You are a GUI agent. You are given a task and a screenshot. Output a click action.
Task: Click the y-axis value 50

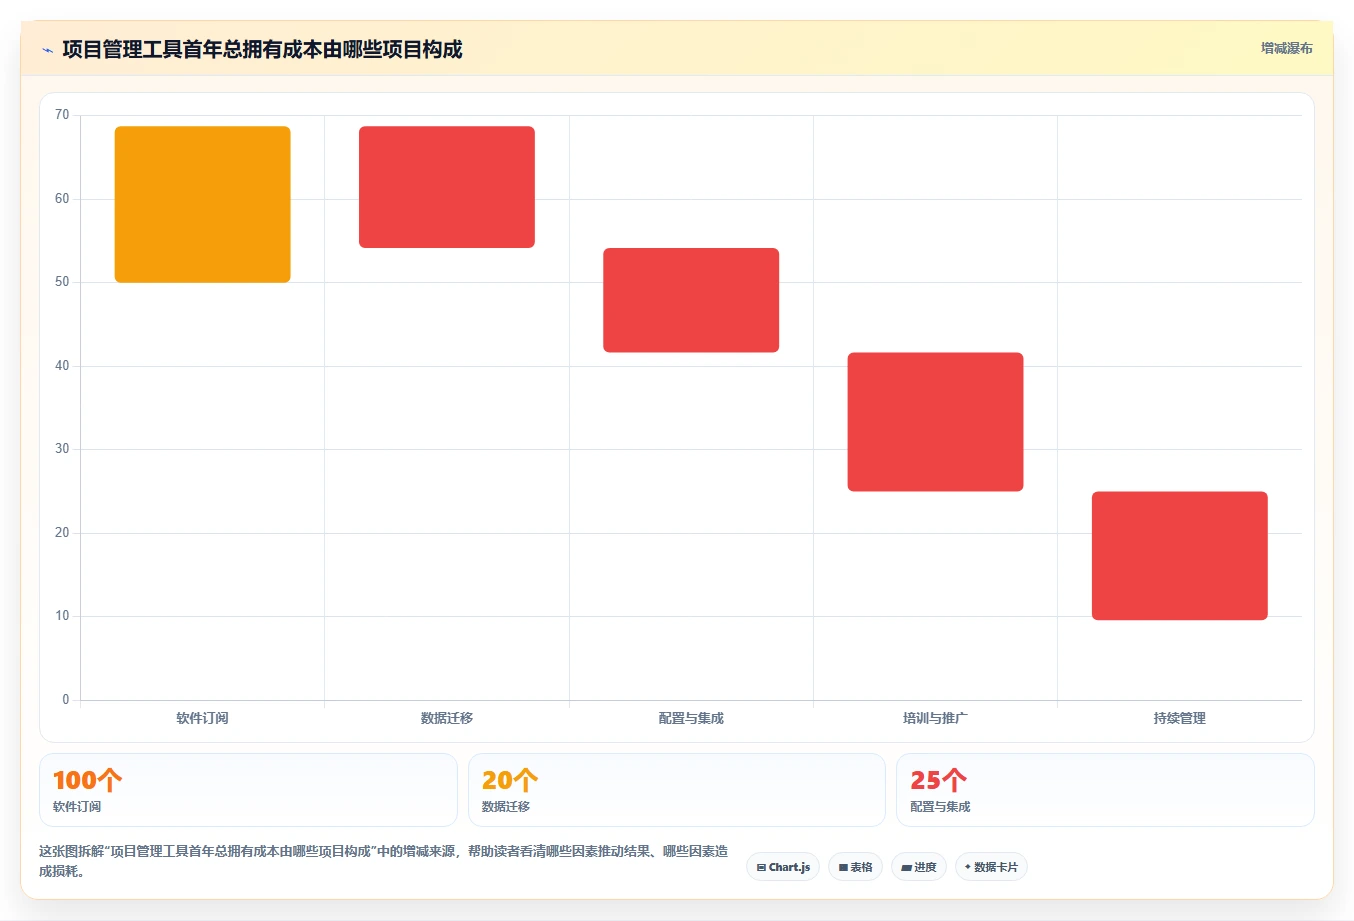point(62,282)
